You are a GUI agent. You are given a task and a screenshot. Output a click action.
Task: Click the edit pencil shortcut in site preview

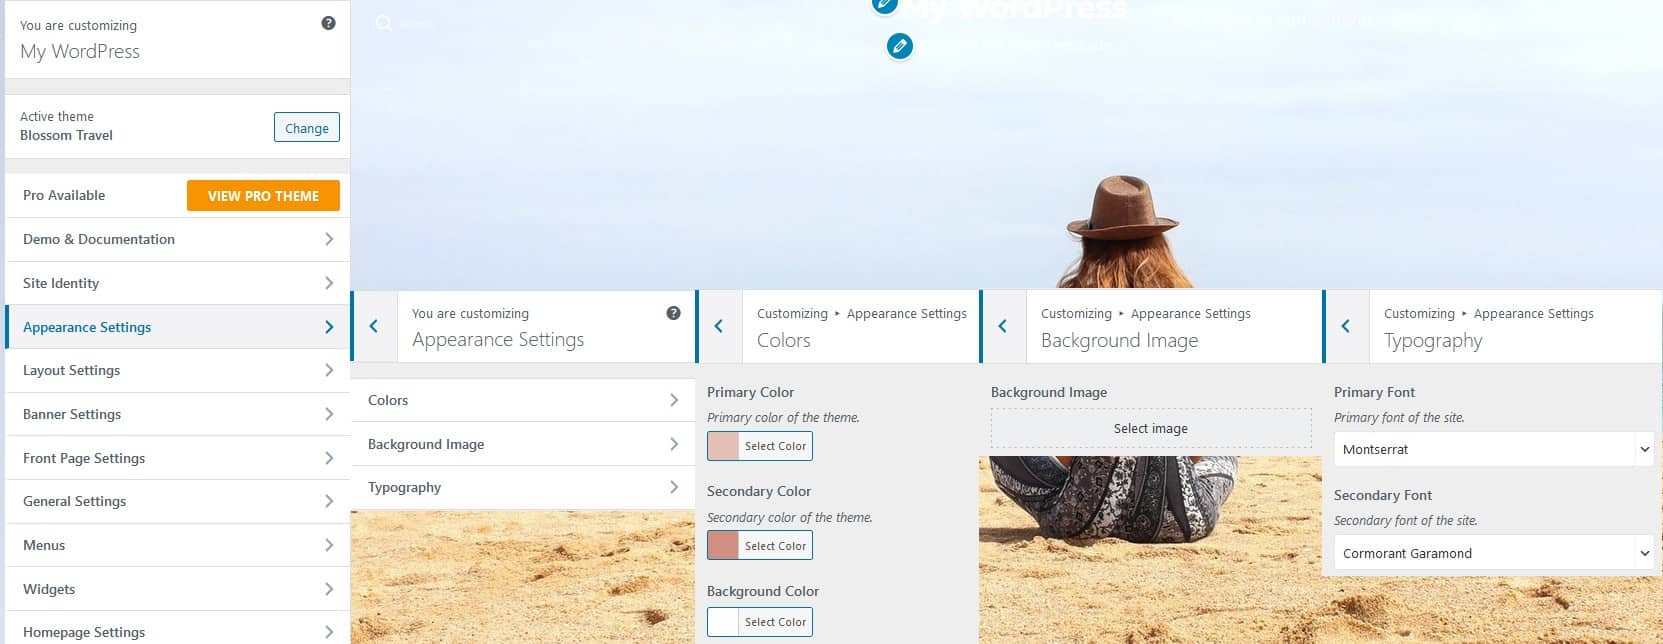click(900, 46)
